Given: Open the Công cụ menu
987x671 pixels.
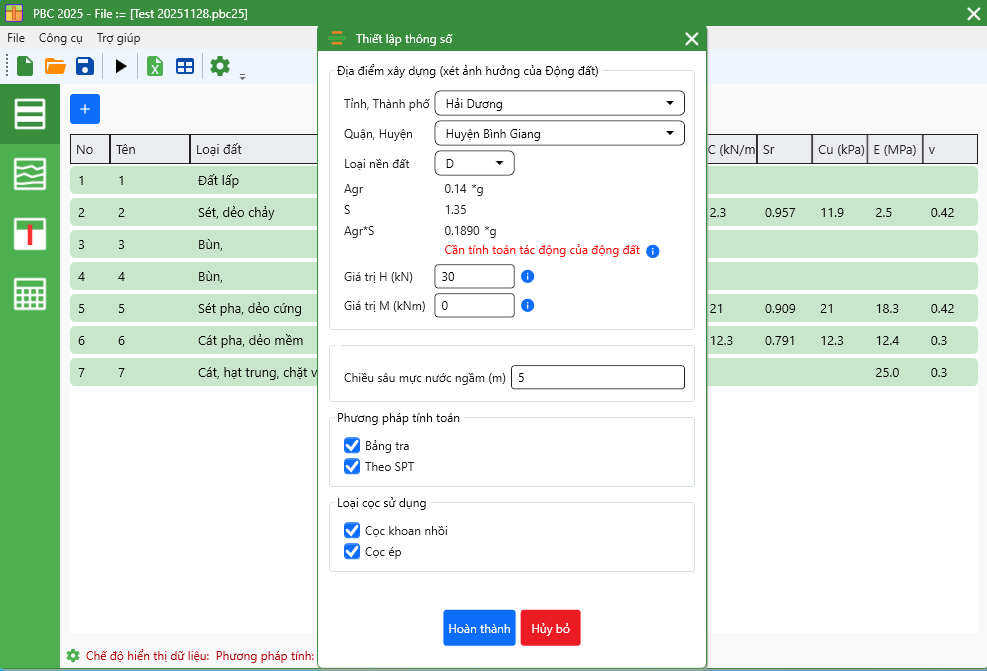Looking at the screenshot, I should [60, 38].
